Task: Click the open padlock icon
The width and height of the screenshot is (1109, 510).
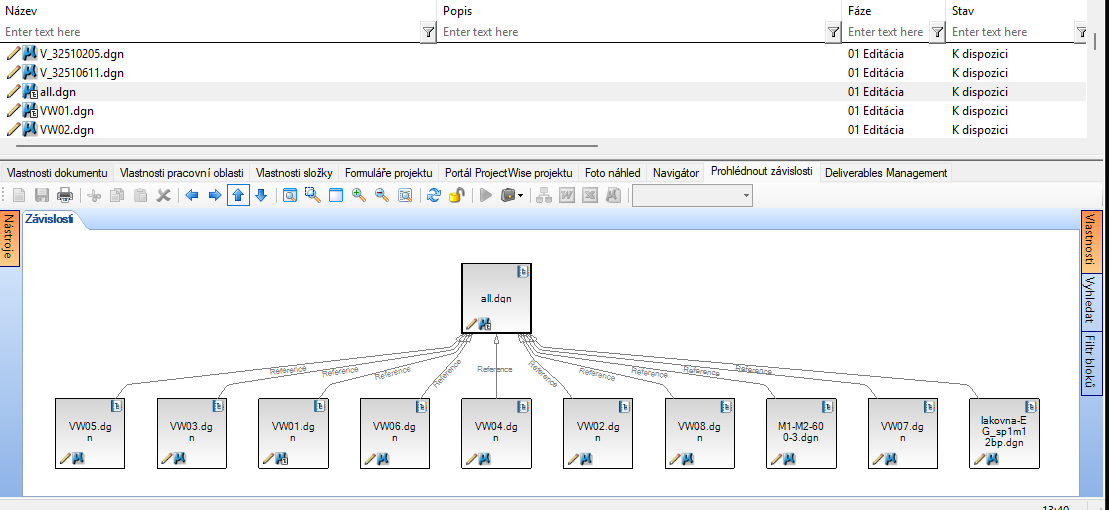Action: 455,195
